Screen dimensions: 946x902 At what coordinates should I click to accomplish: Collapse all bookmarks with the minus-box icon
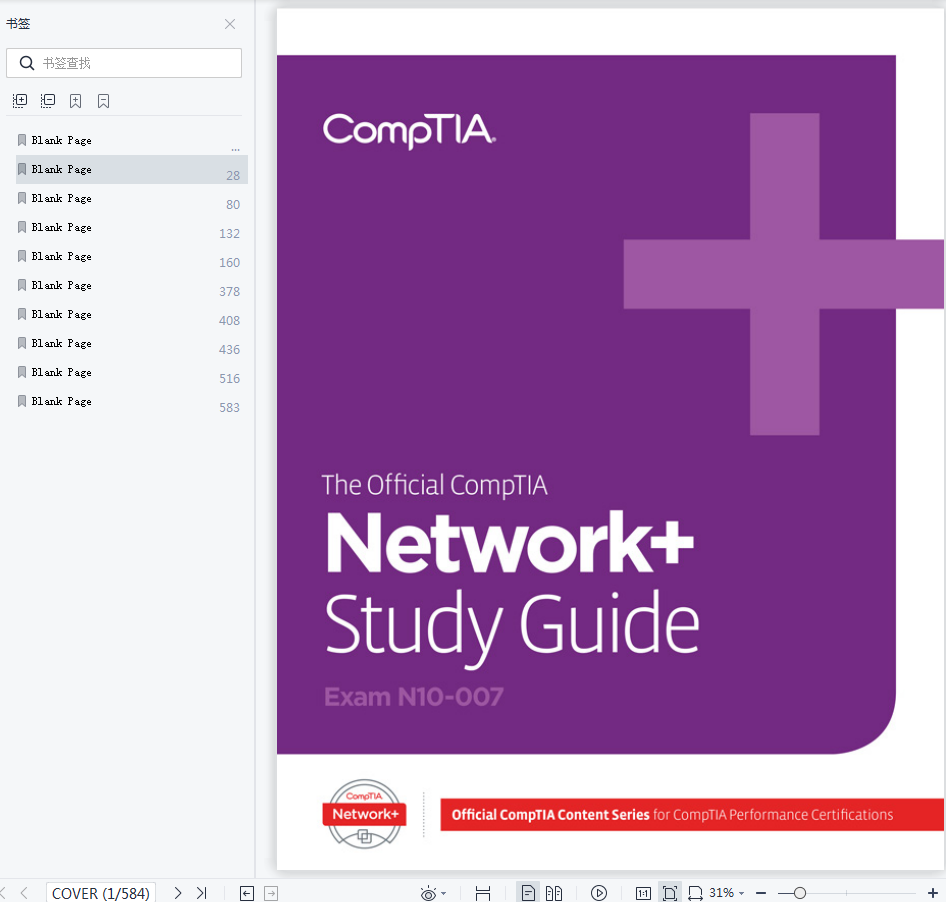[x=48, y=101]
